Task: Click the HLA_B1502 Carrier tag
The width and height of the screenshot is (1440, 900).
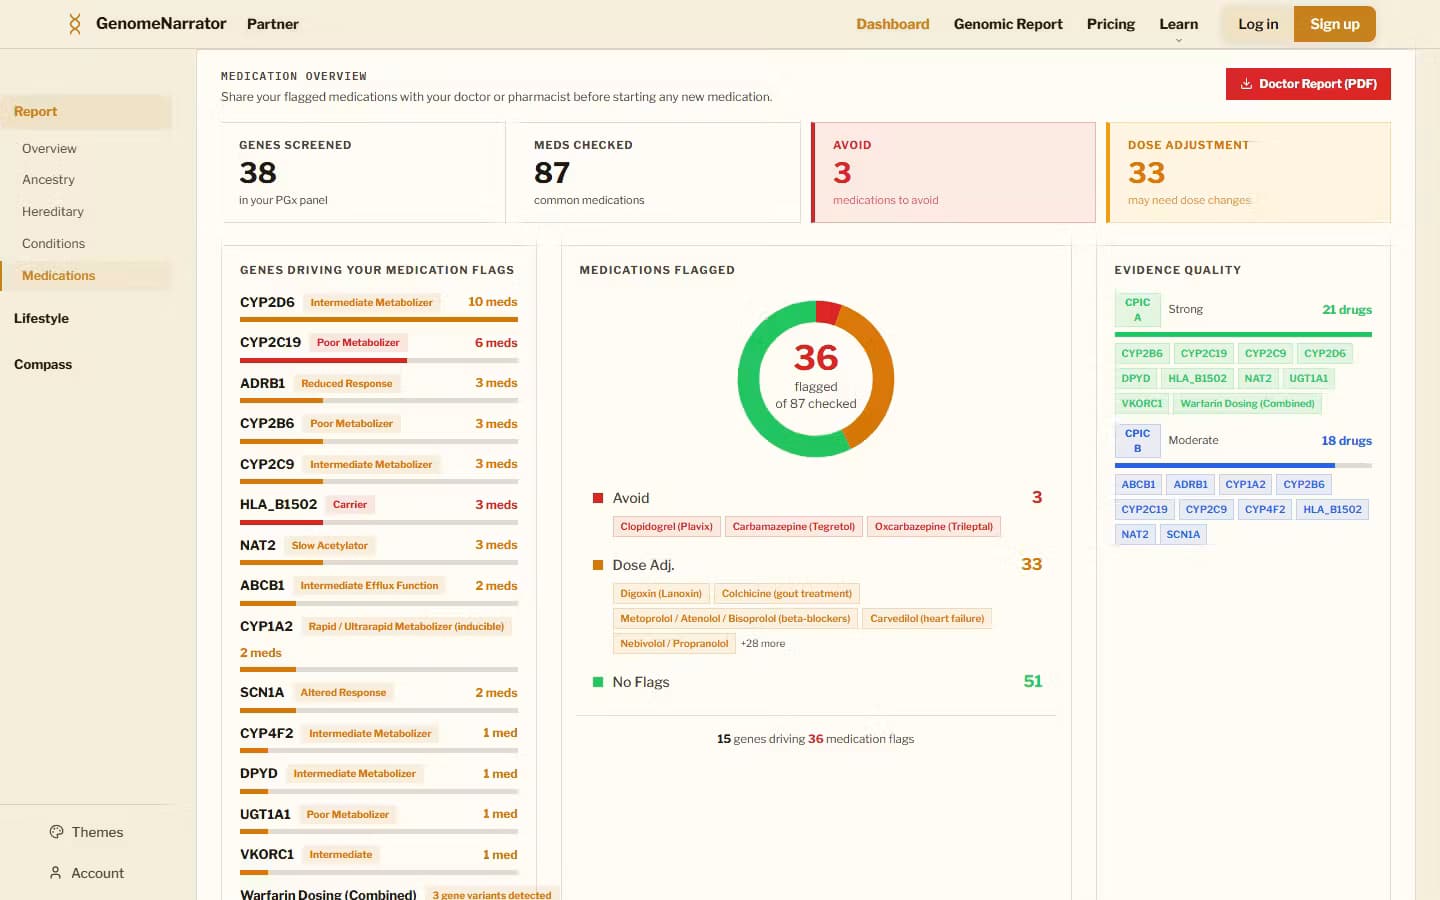Action: [x=350, y=505]
